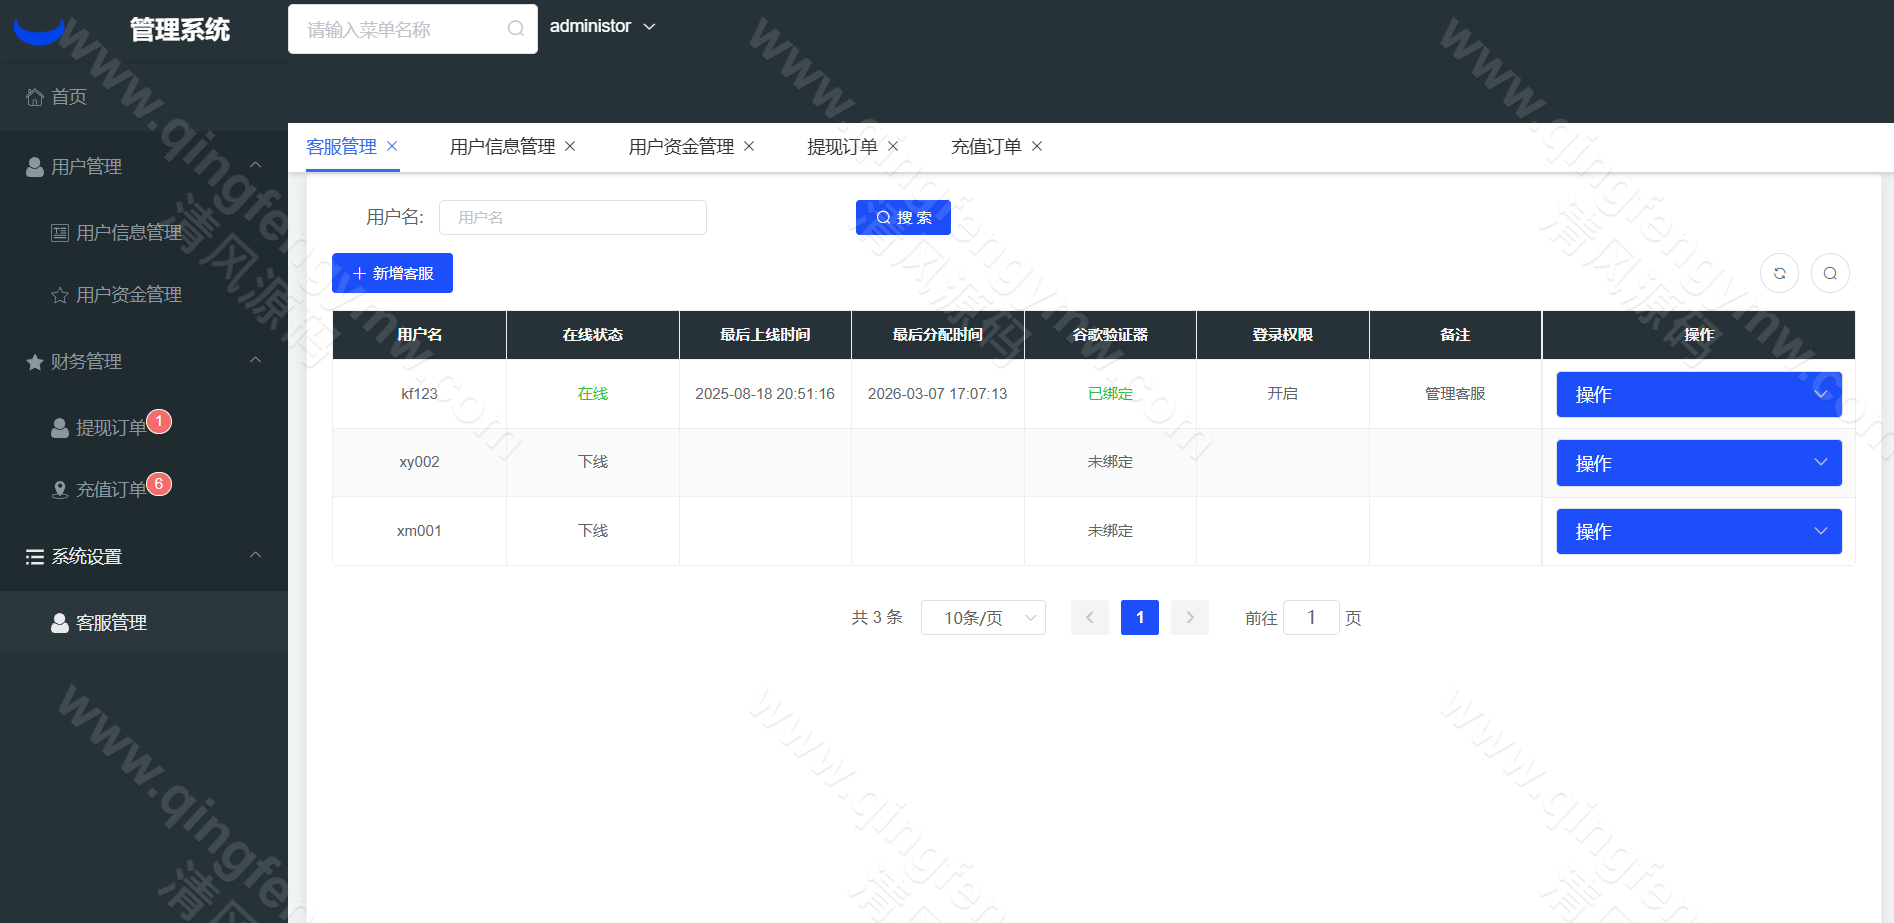Click the 登录权限 column header
The image size is (1894, 923).
tap(1282, 335)
